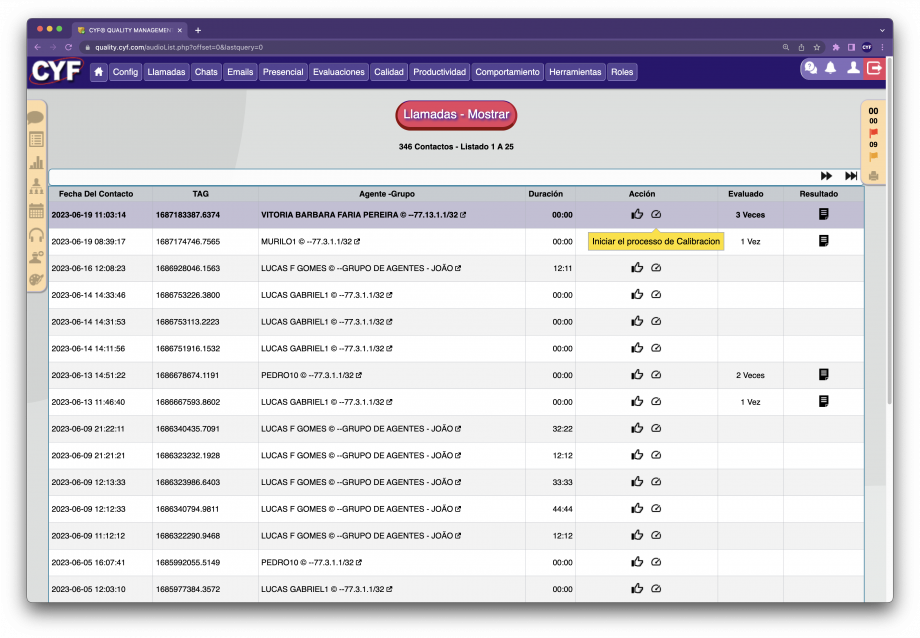The image size is (920, 638).
Task: Open the calendar icon in left sidebar
Action: tap(36, 210)
